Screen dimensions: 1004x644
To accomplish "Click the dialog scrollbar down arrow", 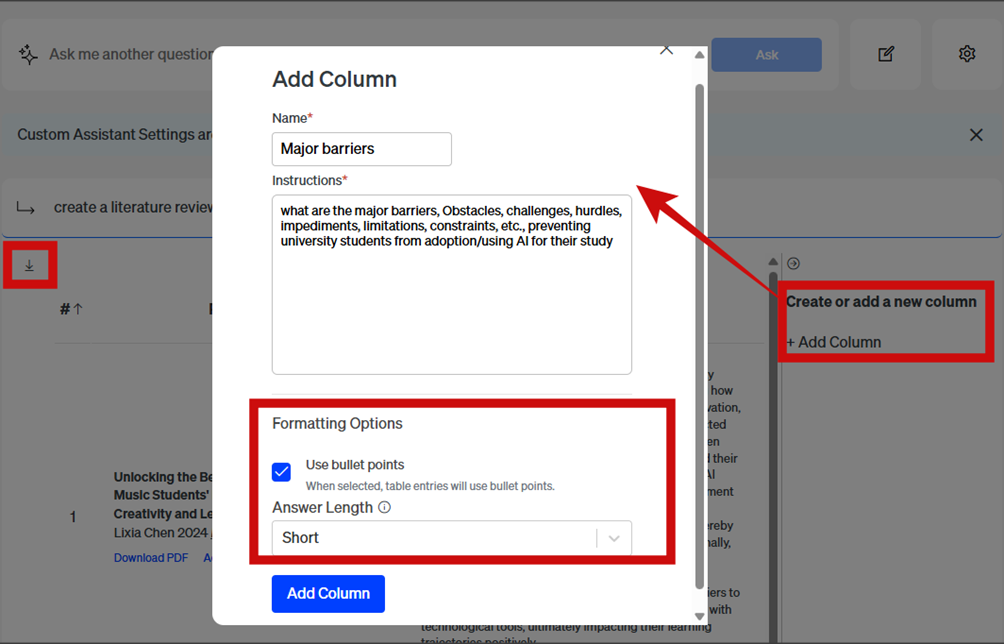I will tap(699, 616).
